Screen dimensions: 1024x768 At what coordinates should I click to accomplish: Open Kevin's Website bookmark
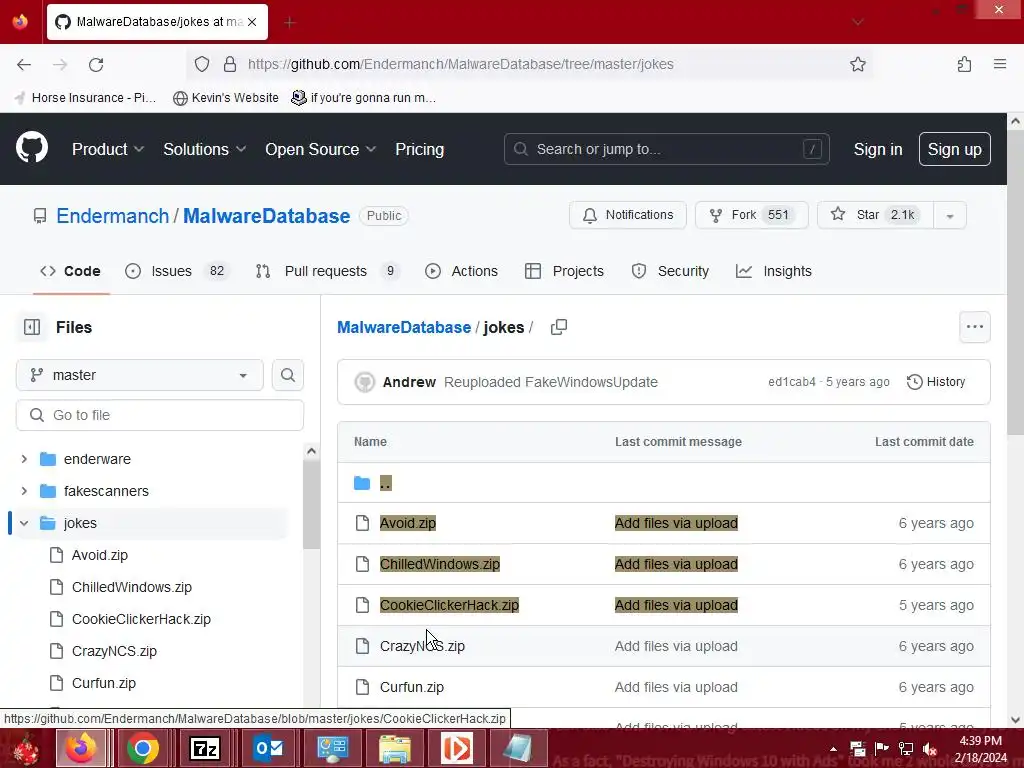click(x=226, y=98)
